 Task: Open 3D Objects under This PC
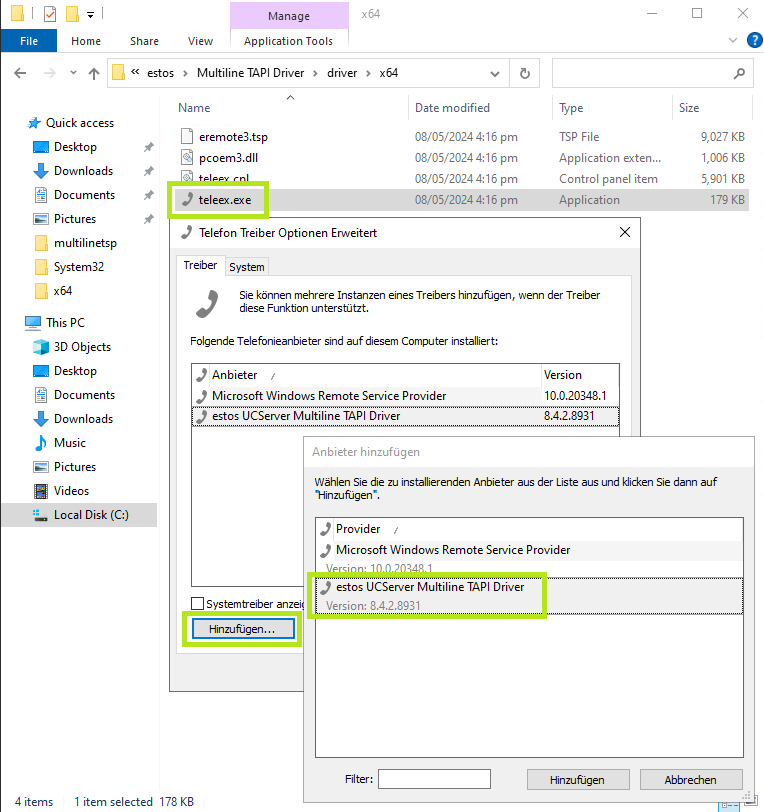(x=82, y=347)
